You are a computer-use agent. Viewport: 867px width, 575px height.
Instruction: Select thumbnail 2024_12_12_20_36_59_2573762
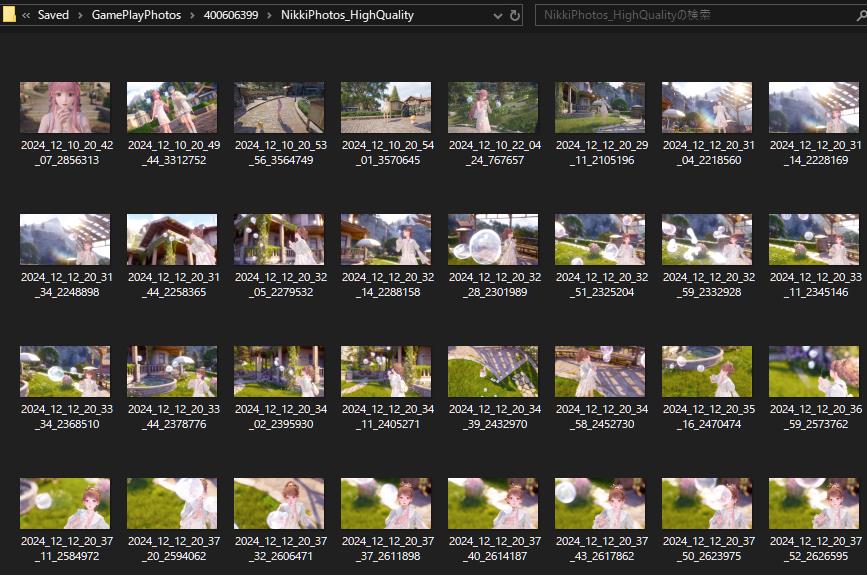pyautogui.click(x=814, y=372)
